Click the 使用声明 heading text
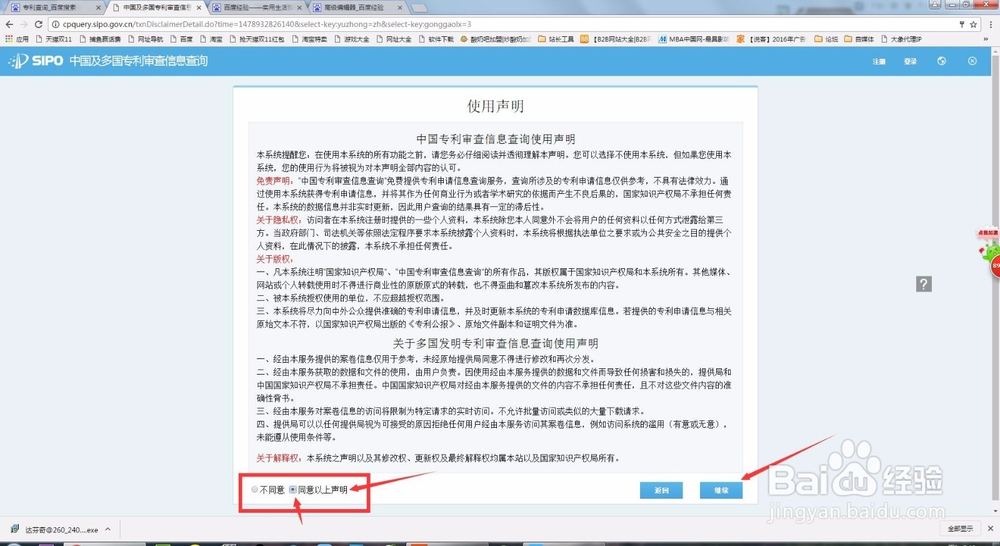Screen dimensions: 1000x546 tap(496, 106)
